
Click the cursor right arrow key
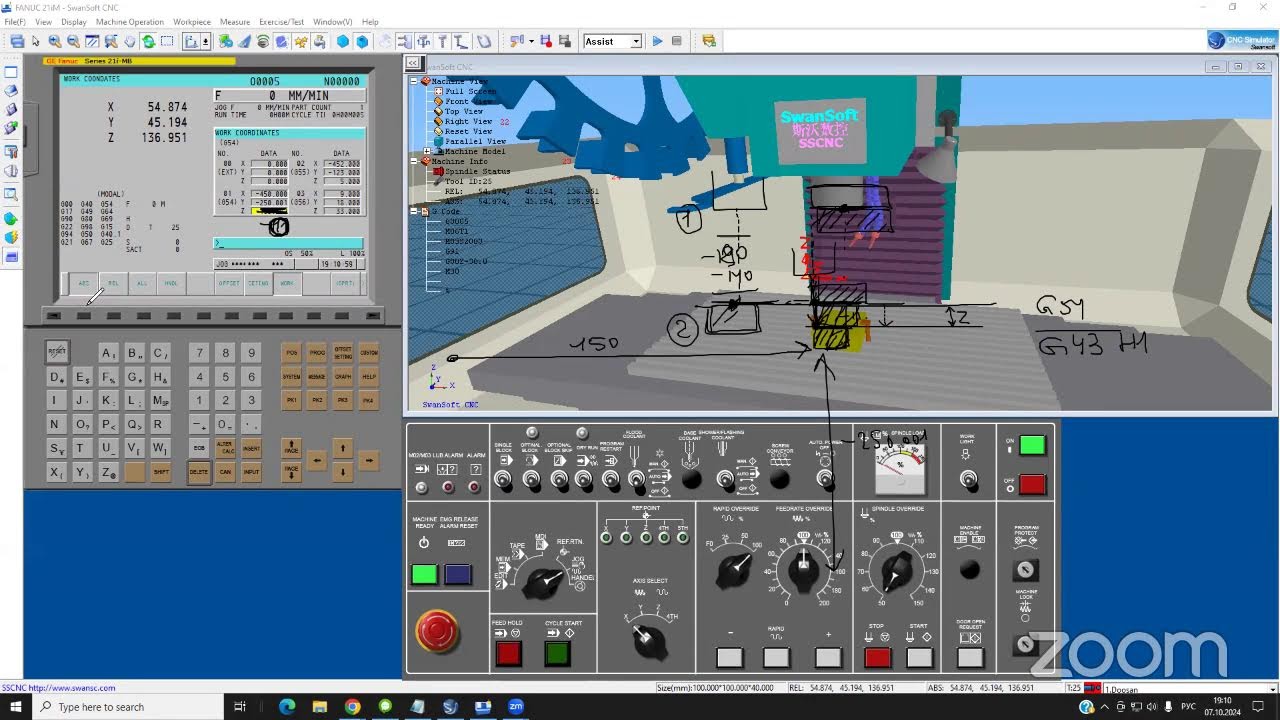click(x=369, y=460)
